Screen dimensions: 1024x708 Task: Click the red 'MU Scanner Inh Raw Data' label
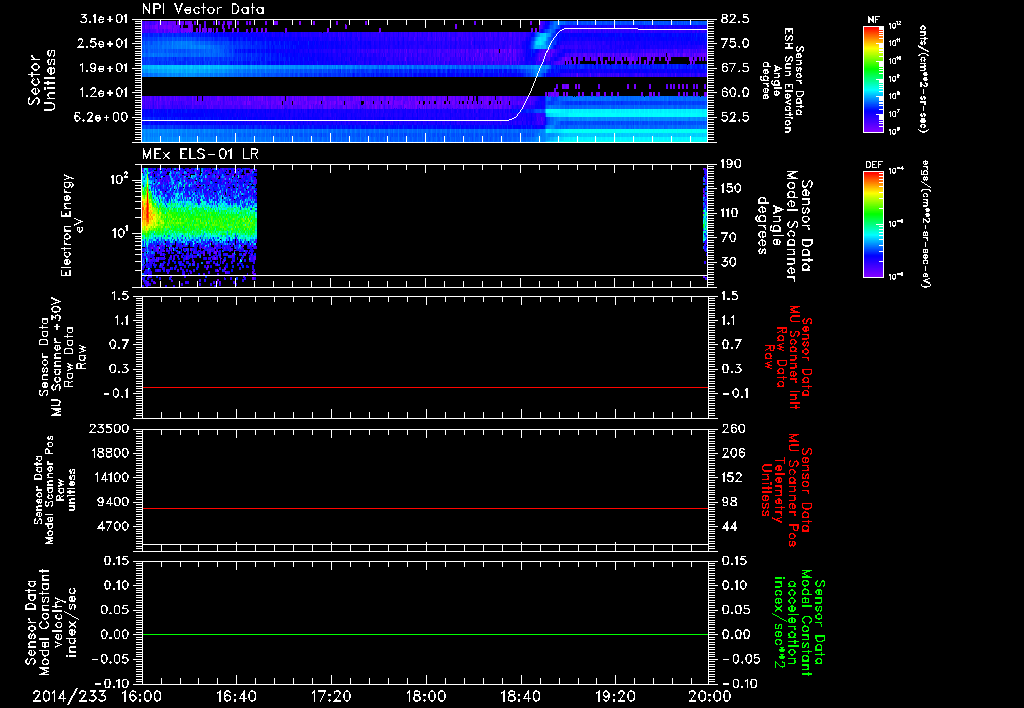point(789,357)
